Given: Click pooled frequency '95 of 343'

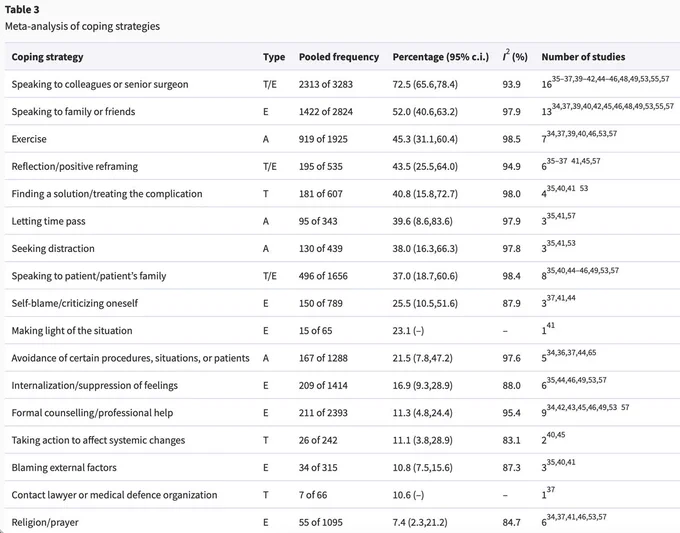Looking at the screenshot, I should point(318,221).
